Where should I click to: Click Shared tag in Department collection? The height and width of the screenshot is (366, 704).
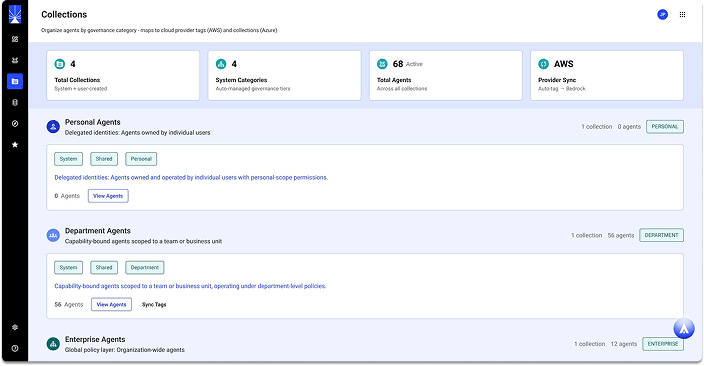coord(104,268)
